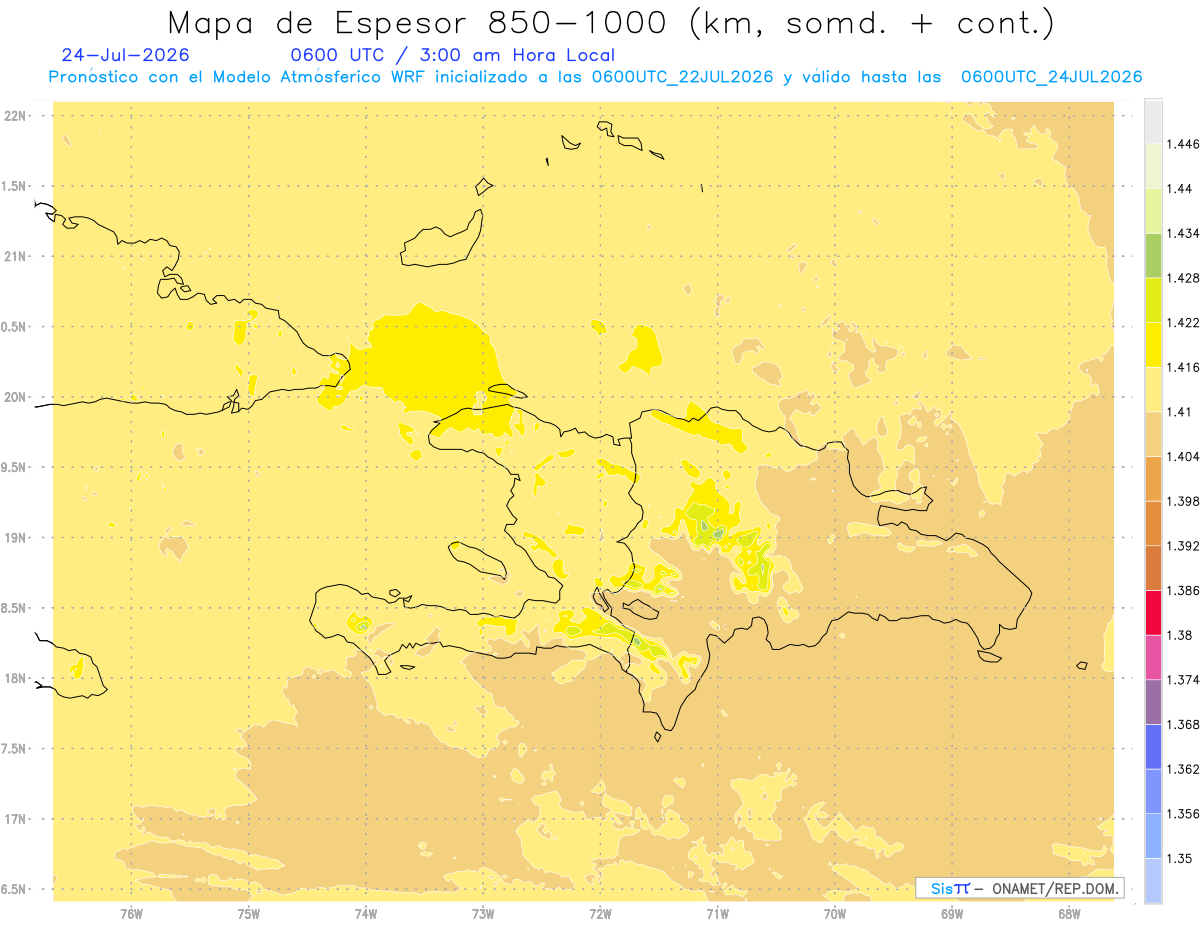Screen dimensions: 1200x927
Task: Click latitude label '18N'
Action: coord(15,678)
